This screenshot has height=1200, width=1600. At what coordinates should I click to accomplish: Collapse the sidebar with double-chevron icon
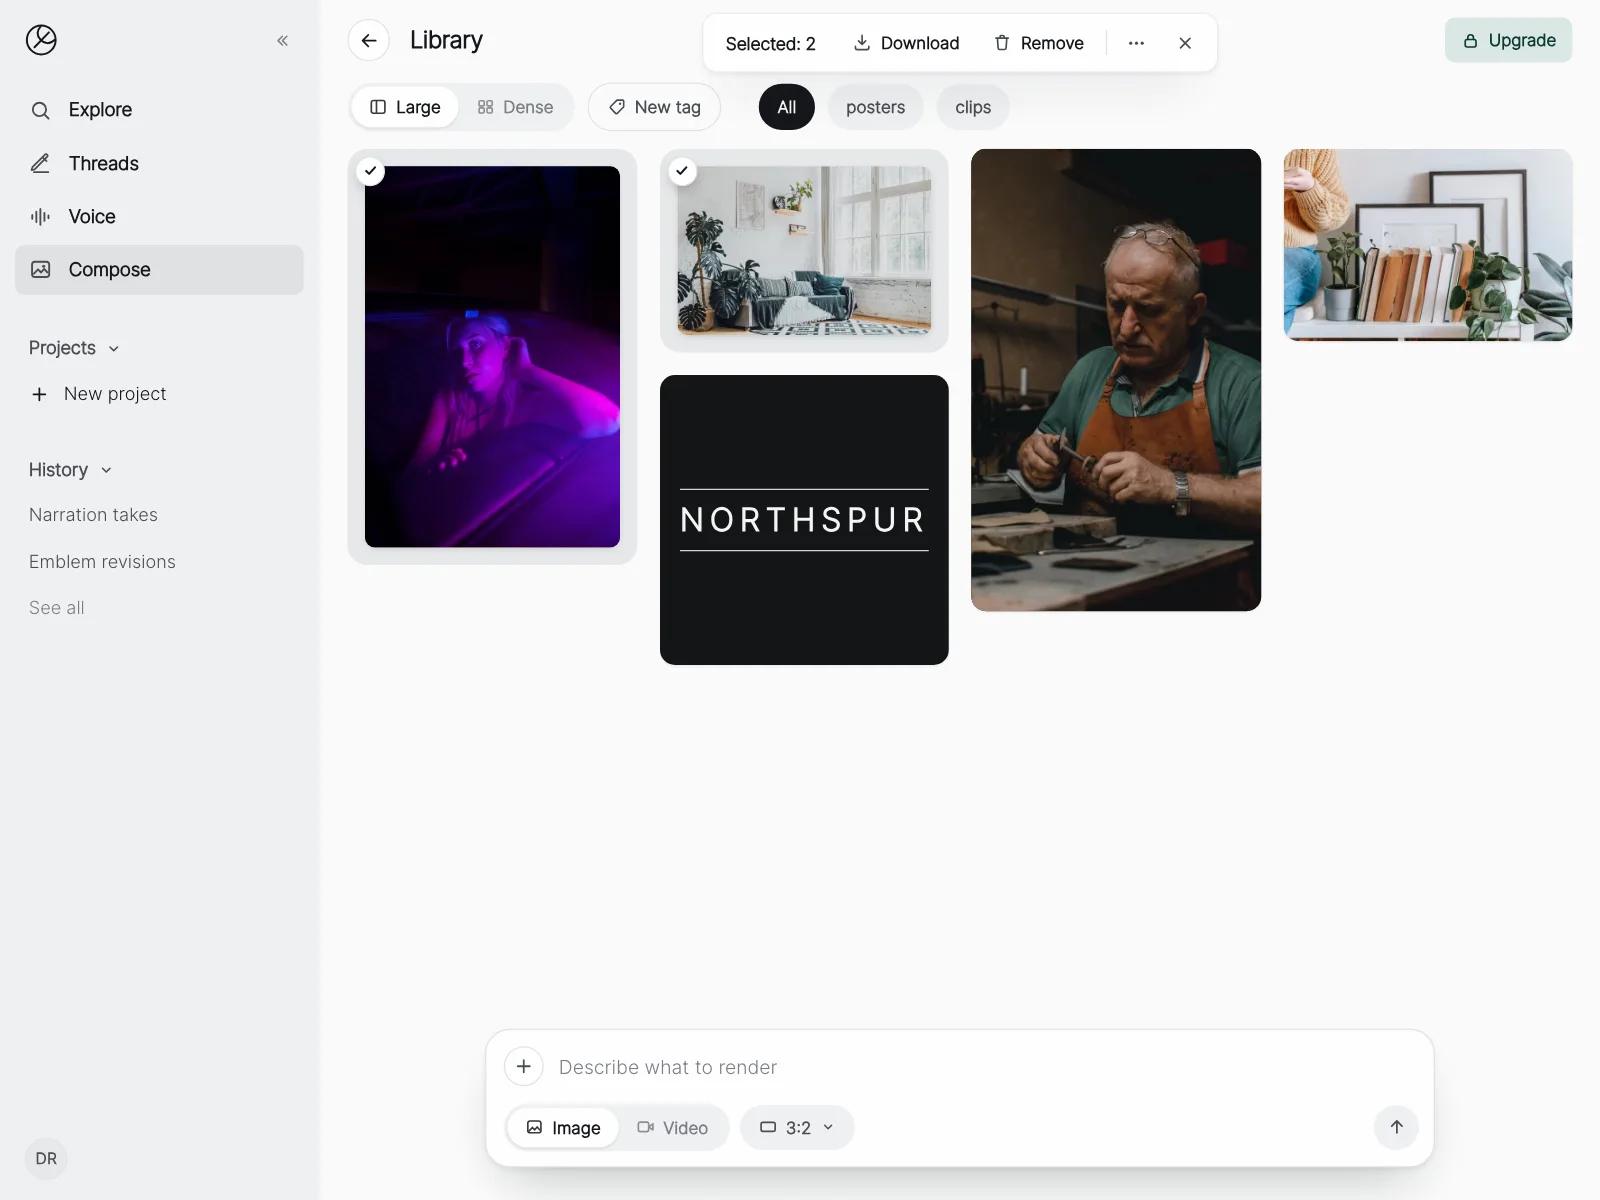pos(282,41)
